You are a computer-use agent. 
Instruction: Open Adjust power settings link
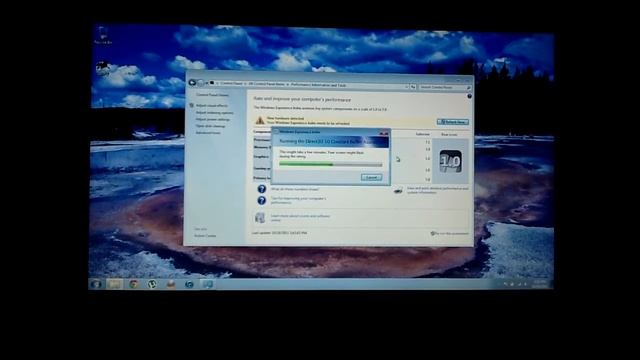coord(213,120)
